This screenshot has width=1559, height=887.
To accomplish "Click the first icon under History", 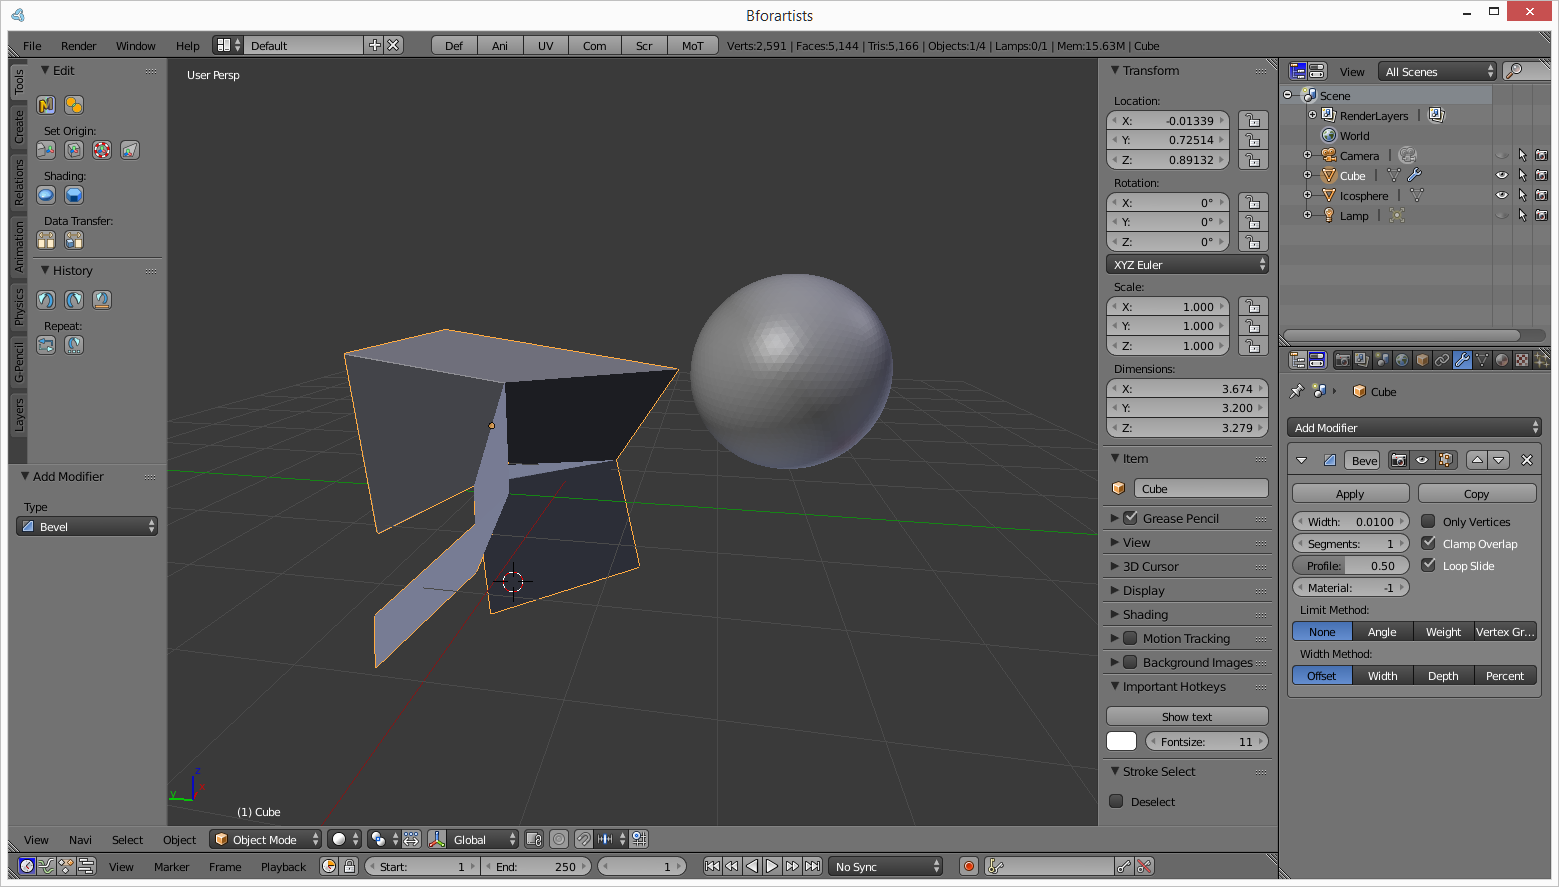I will pyautogui.click(x=46, y=300).
